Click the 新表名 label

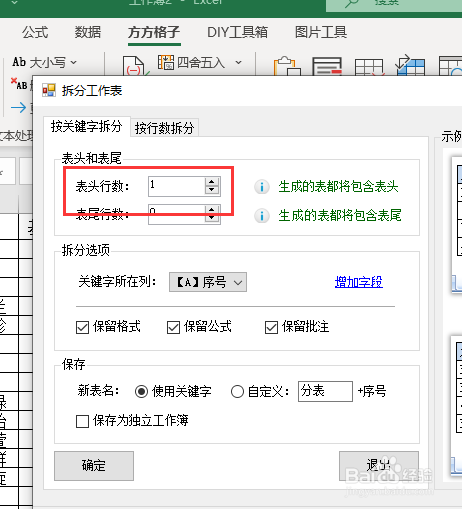click(x=98, y=390)
